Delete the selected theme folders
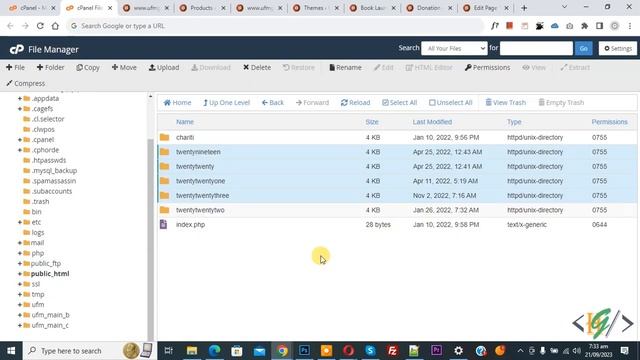 pyautogui.click(x=257, y=67)
